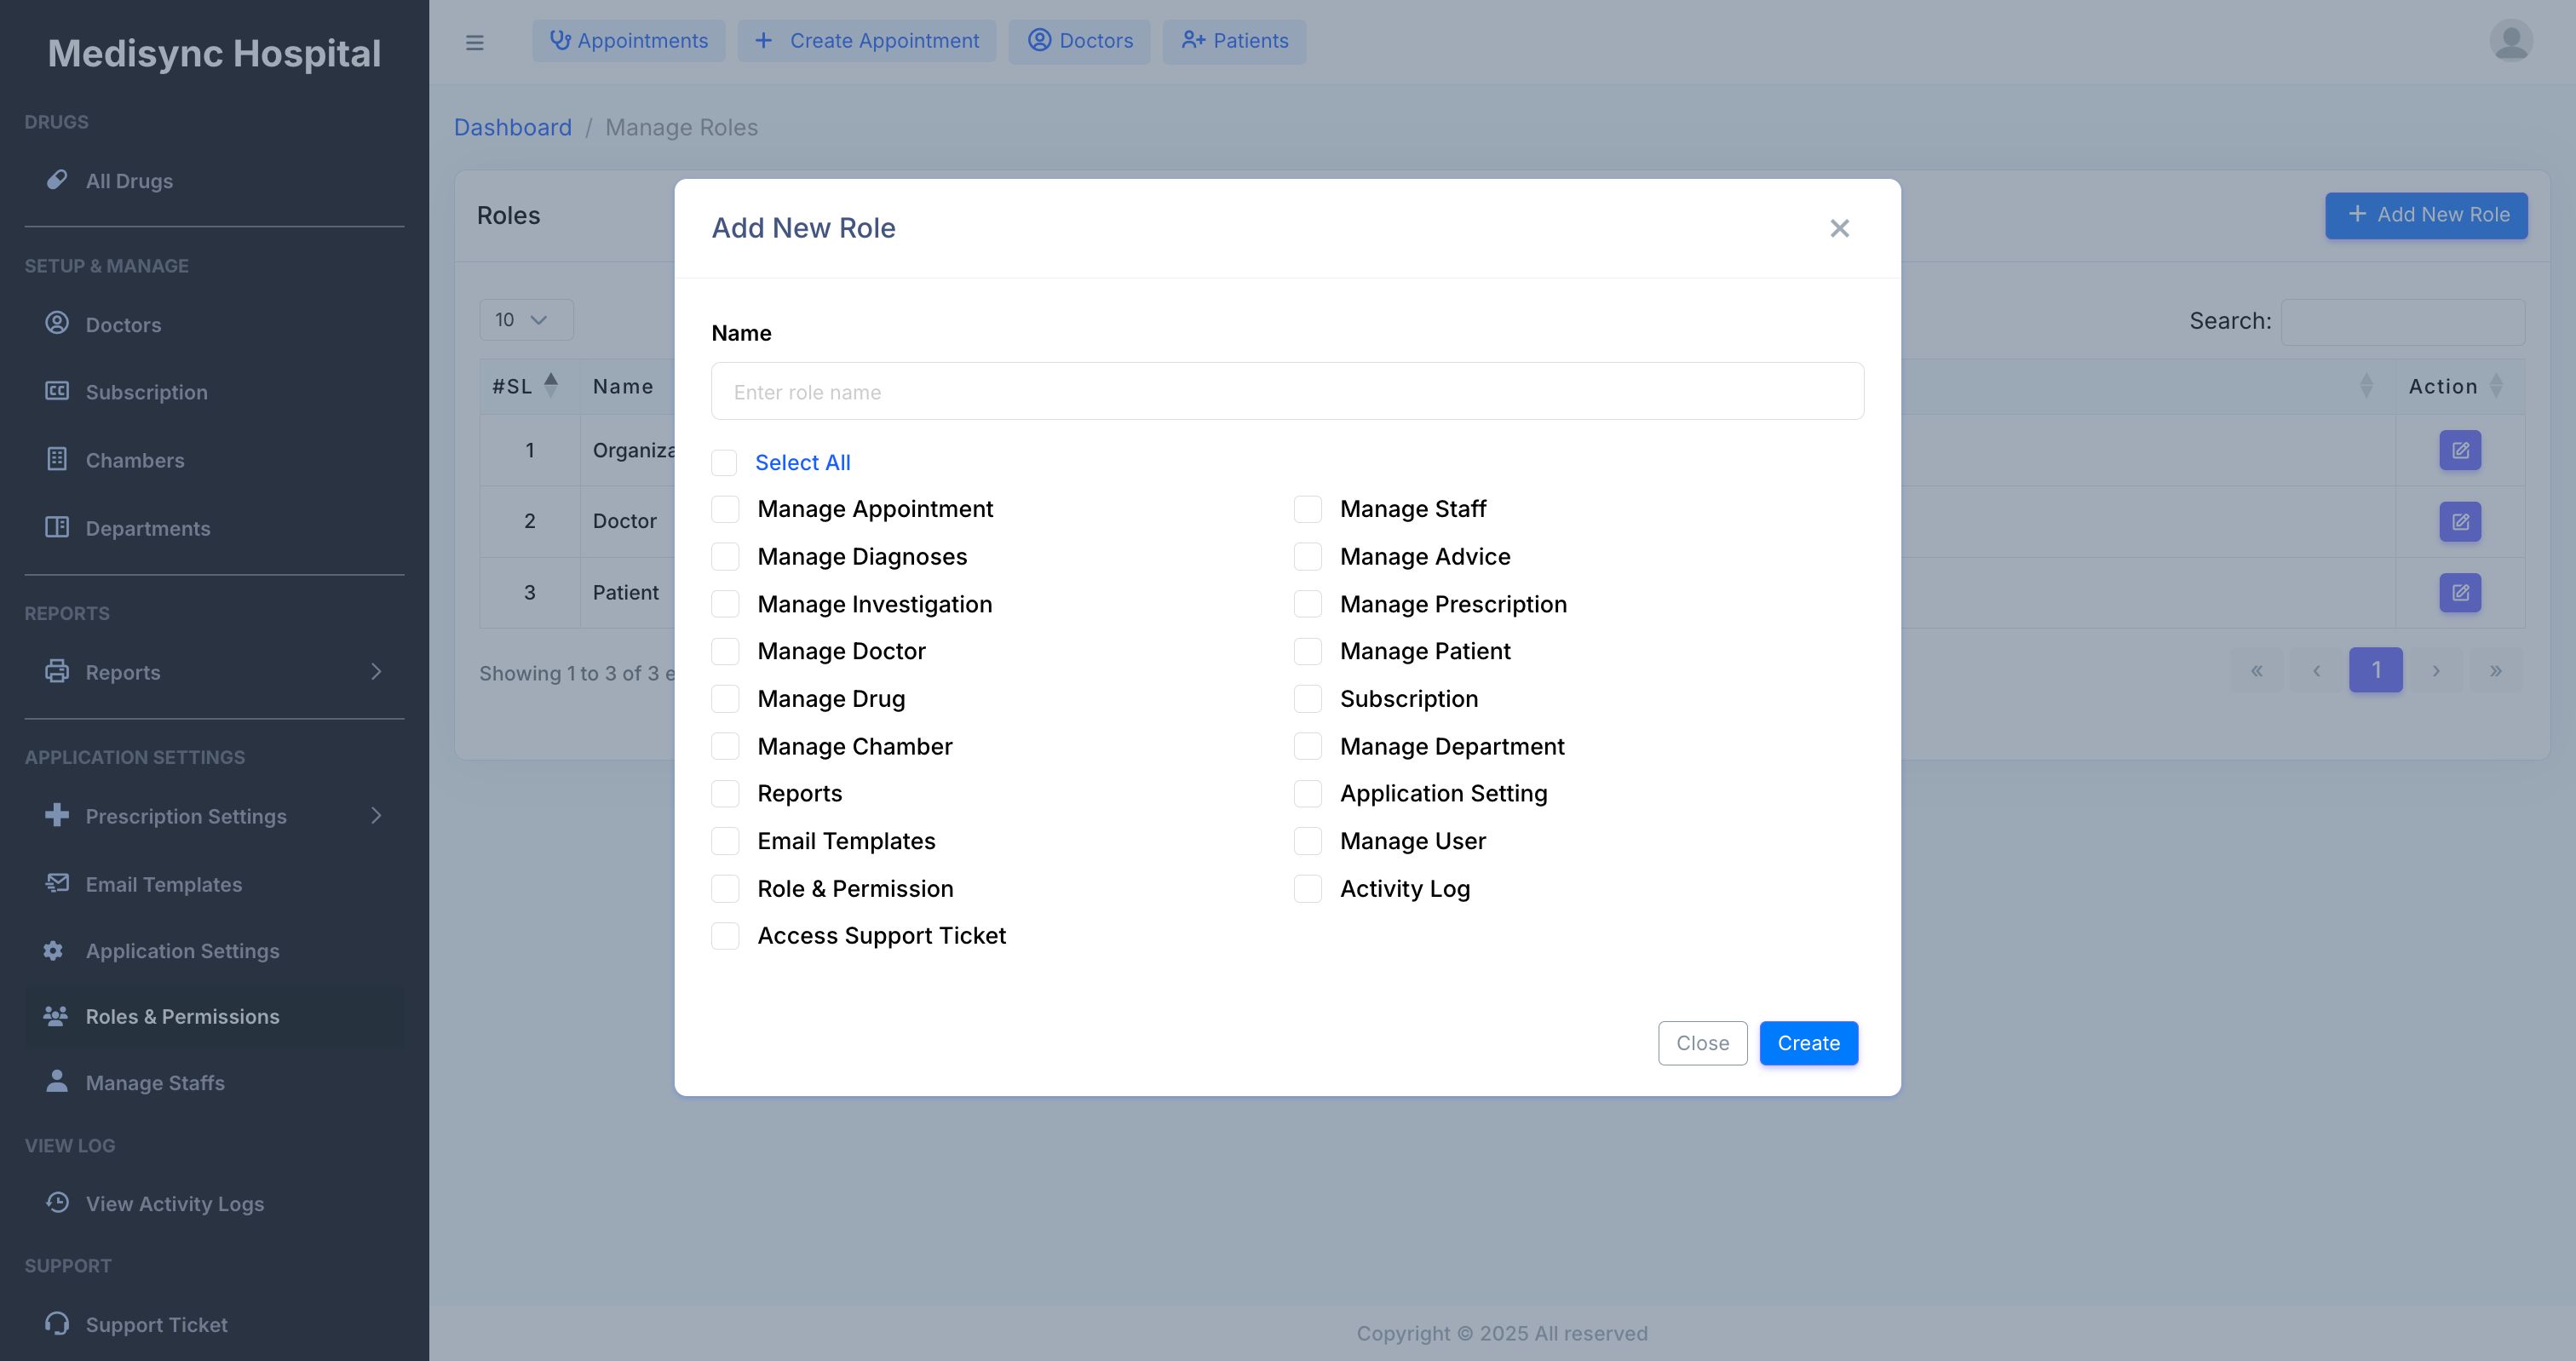Tick the Activity Log checkbox

(1307, 888)
